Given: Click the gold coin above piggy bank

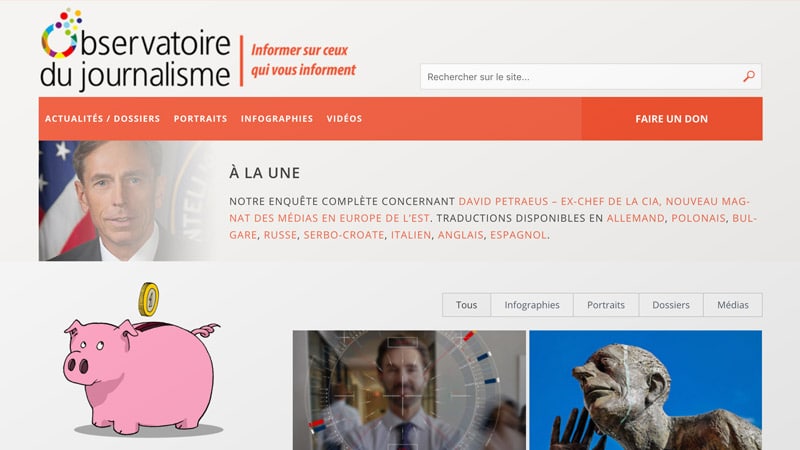Looking at the screenshot, I should 148,299.
